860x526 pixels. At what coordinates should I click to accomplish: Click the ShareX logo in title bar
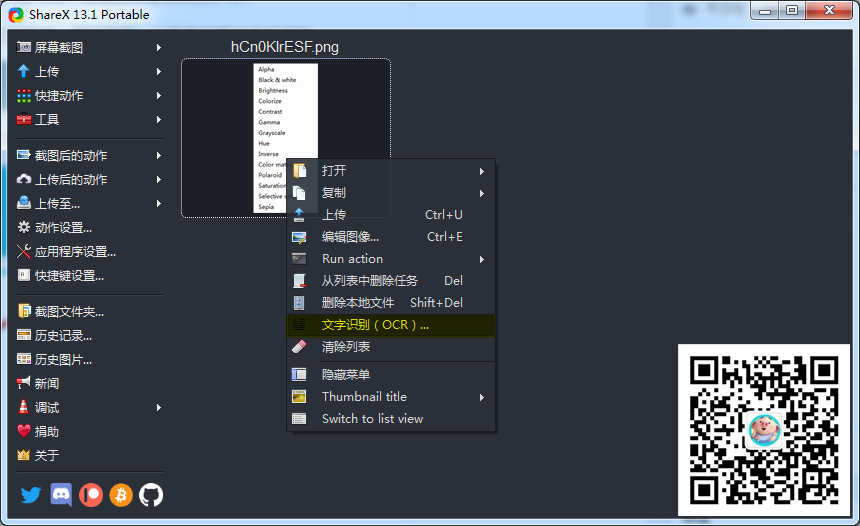click(16, 15)
